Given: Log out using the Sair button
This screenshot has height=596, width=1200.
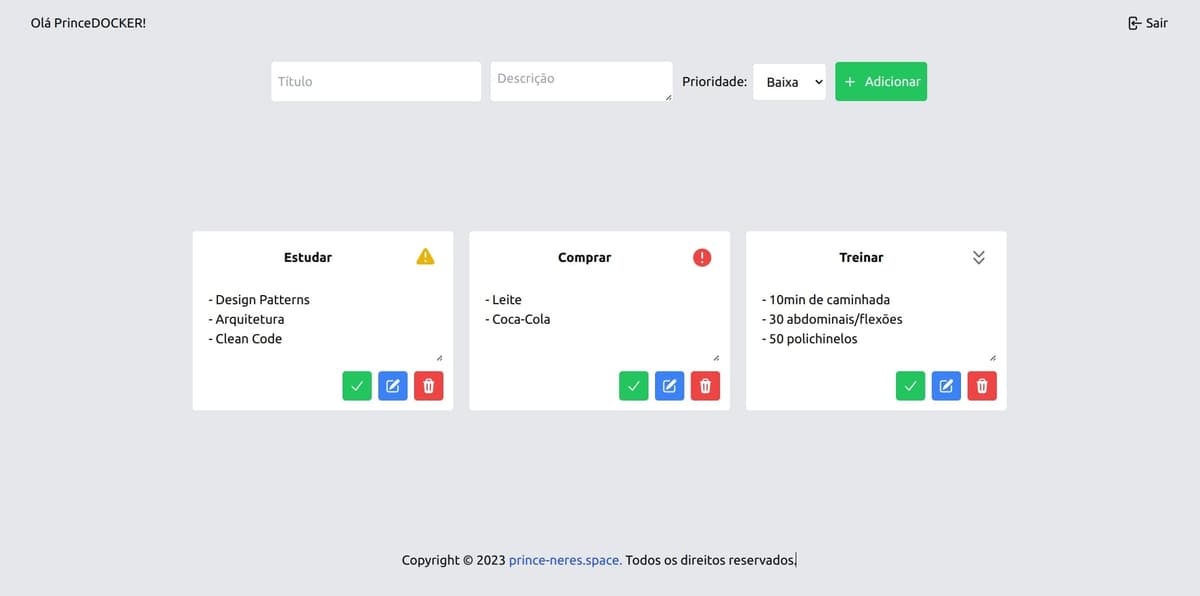Looking at the screenshot, I should (x=1147, y=23).
